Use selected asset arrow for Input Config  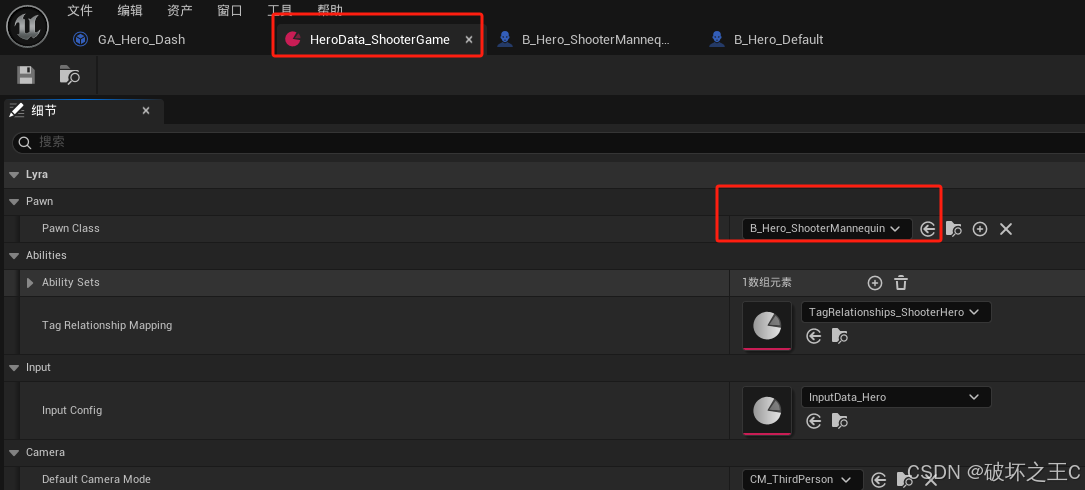click(814, 421)
